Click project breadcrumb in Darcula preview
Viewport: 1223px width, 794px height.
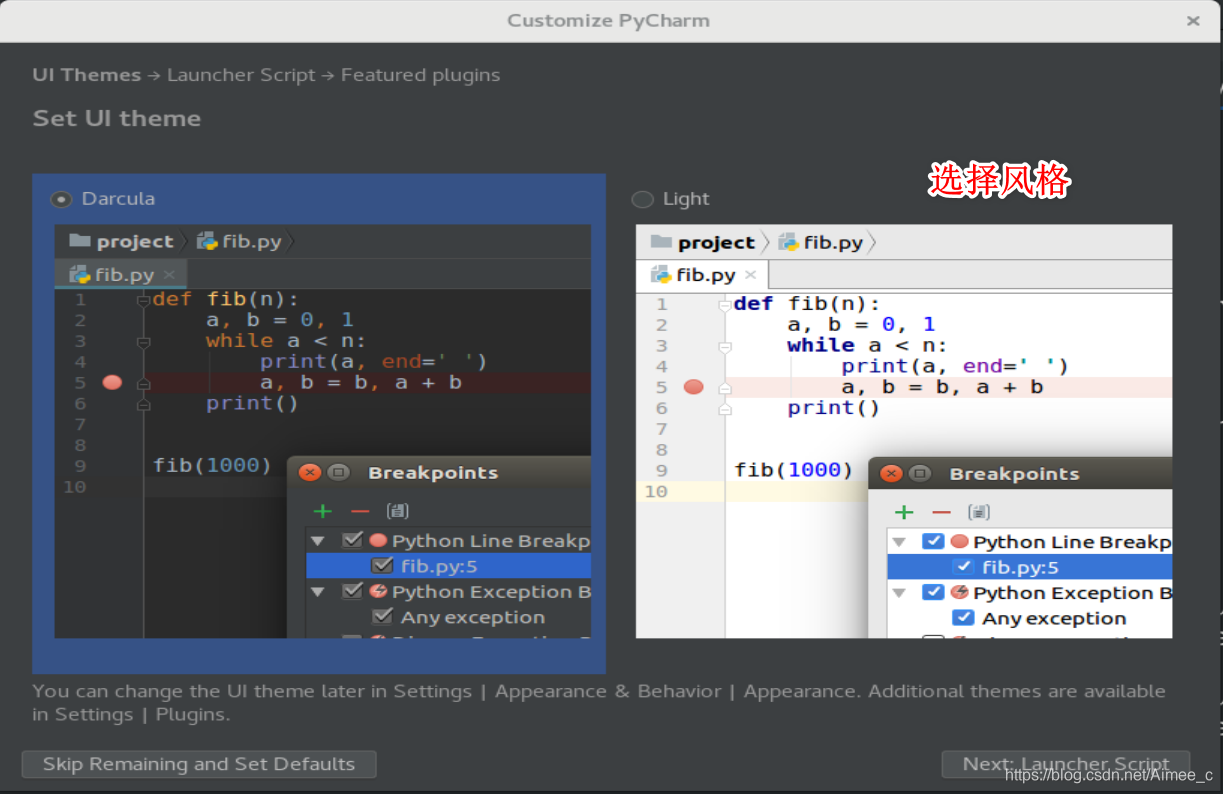121,241
